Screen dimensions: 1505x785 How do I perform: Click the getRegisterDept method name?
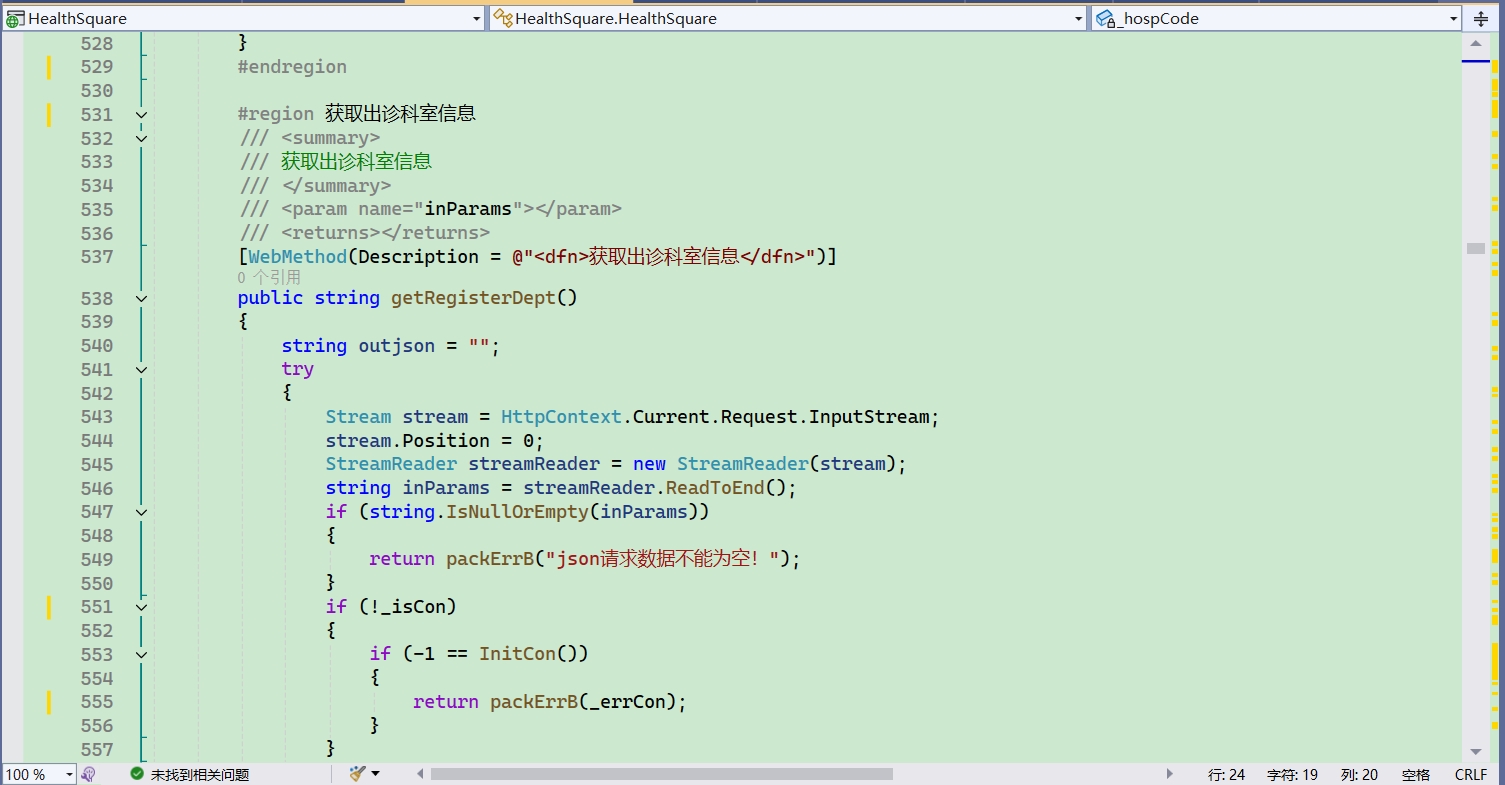[474, 298]
